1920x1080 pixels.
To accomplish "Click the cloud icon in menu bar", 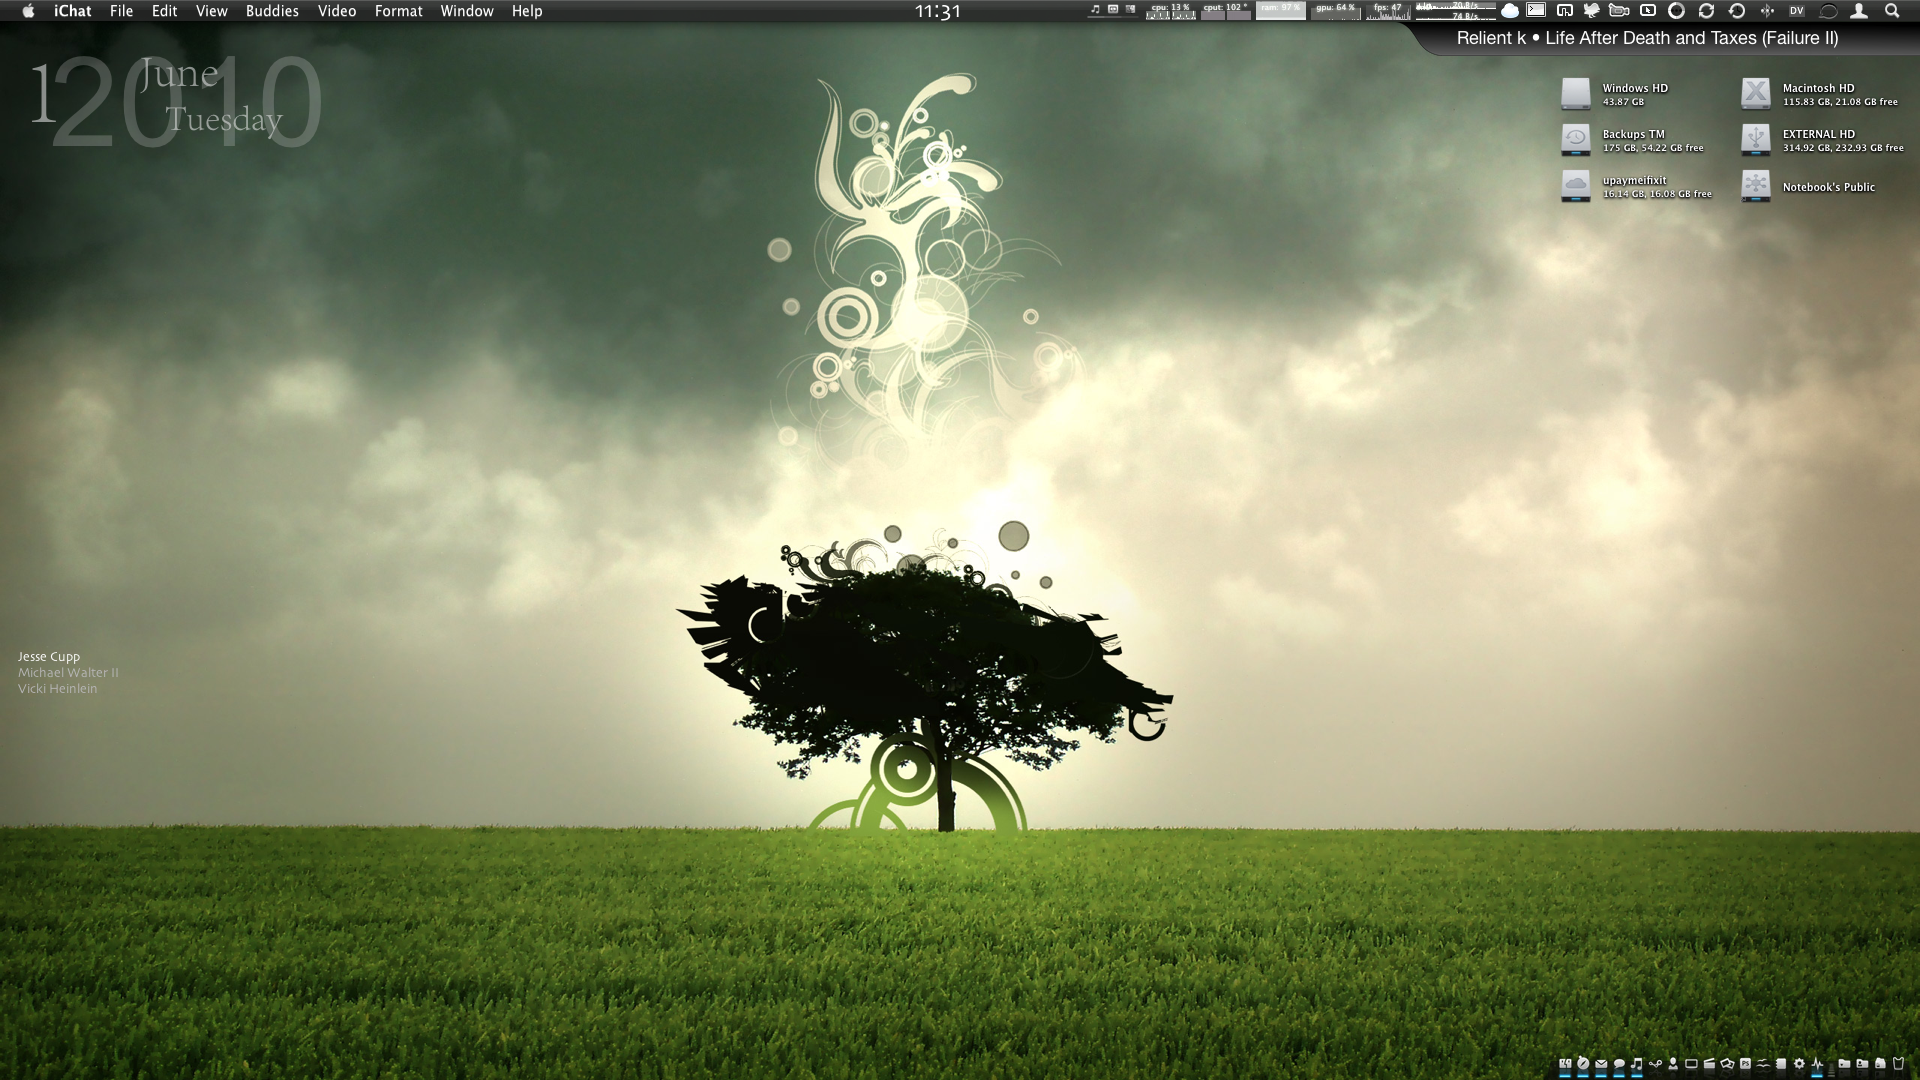I will pos(1510,11).
